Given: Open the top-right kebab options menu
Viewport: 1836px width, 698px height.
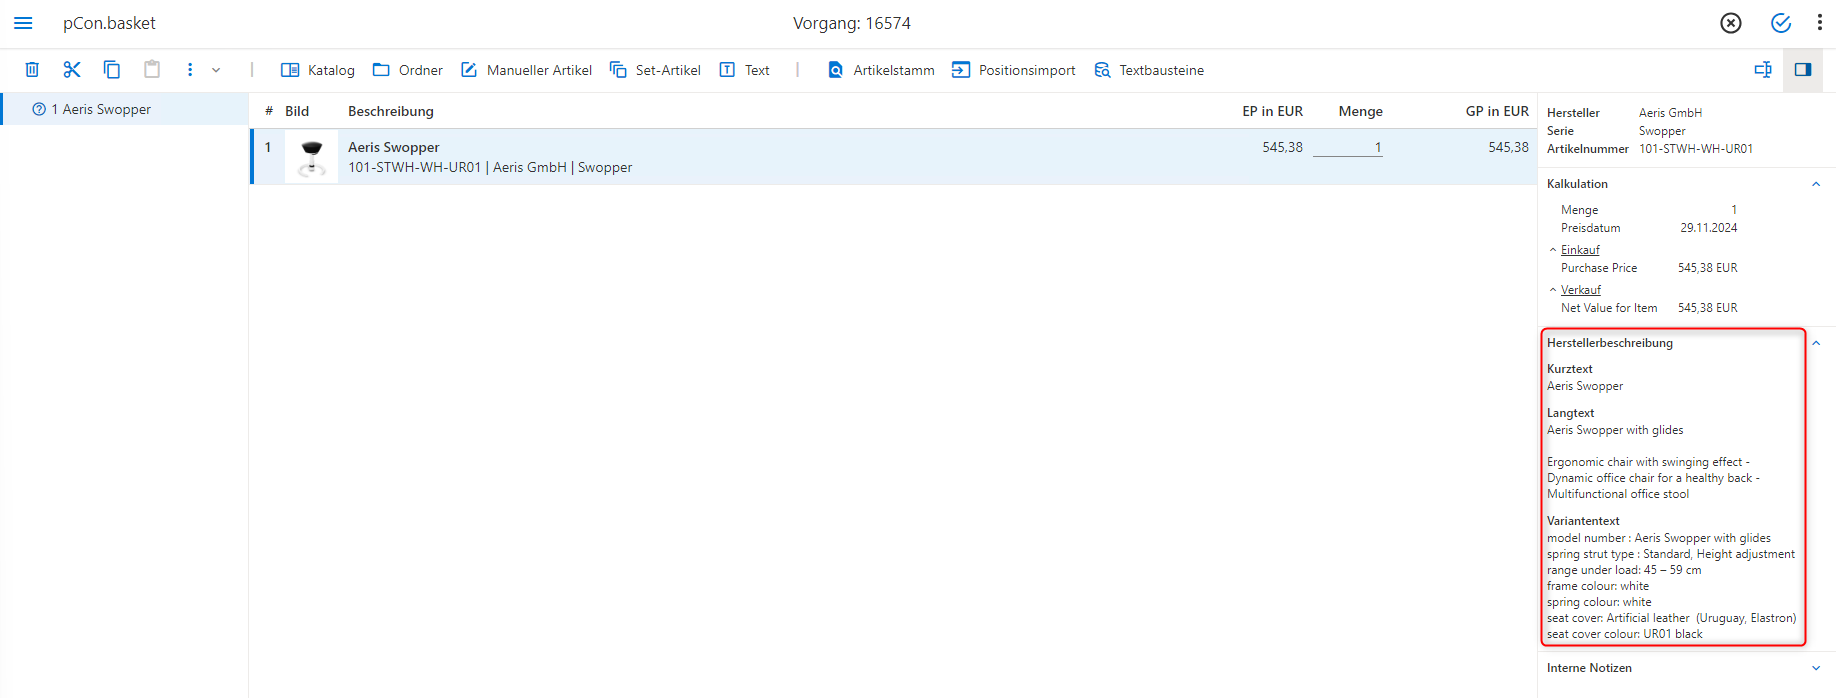Looking at the screenshot, I should [1820, 23].
